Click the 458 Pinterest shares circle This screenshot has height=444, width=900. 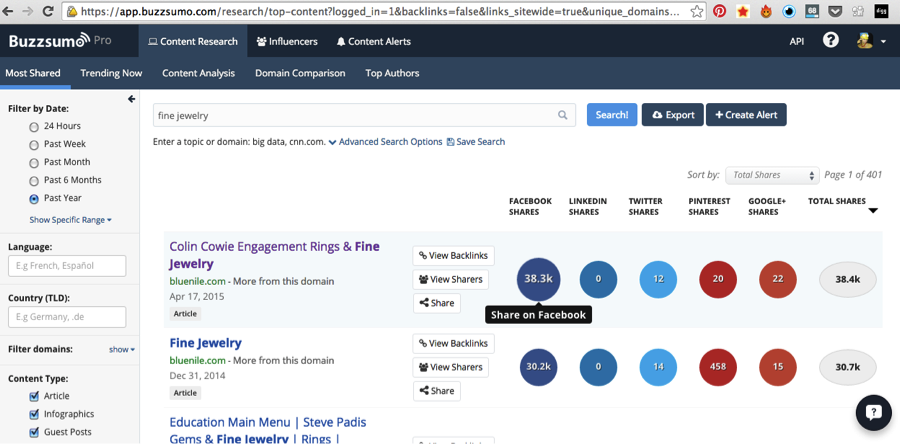[718, 367]
